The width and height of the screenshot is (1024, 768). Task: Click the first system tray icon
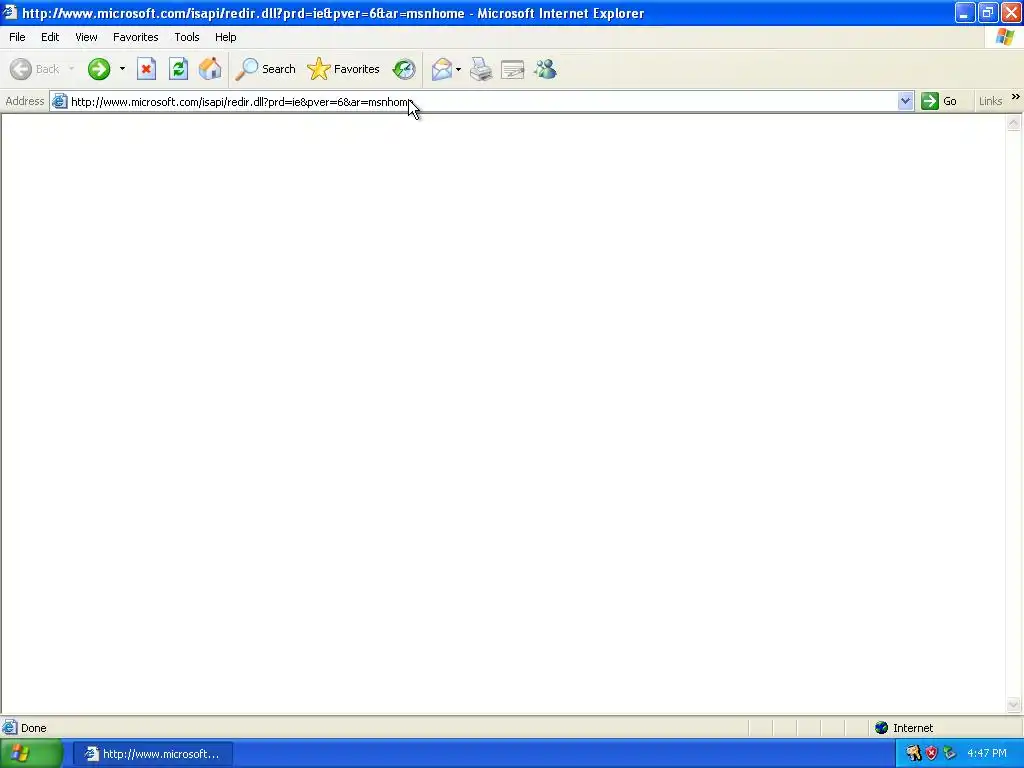coord(914,754)
